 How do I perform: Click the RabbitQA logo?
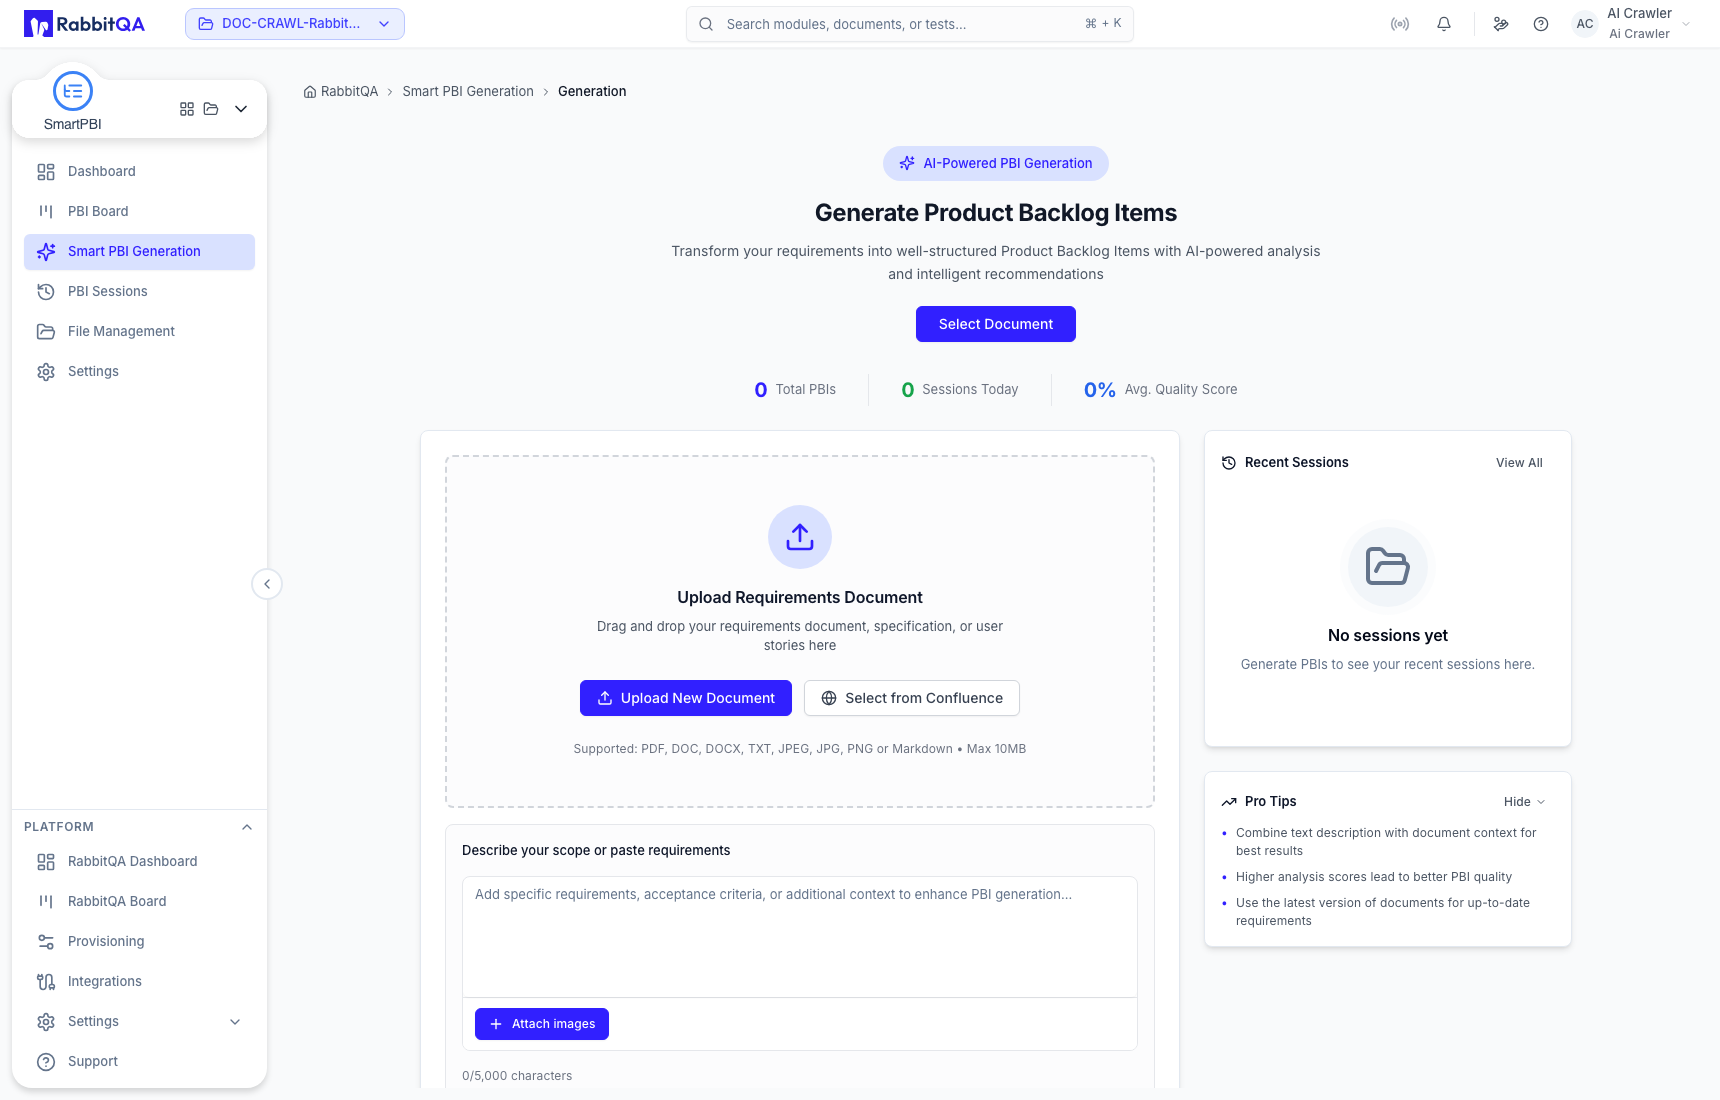[x=84, y=24]
